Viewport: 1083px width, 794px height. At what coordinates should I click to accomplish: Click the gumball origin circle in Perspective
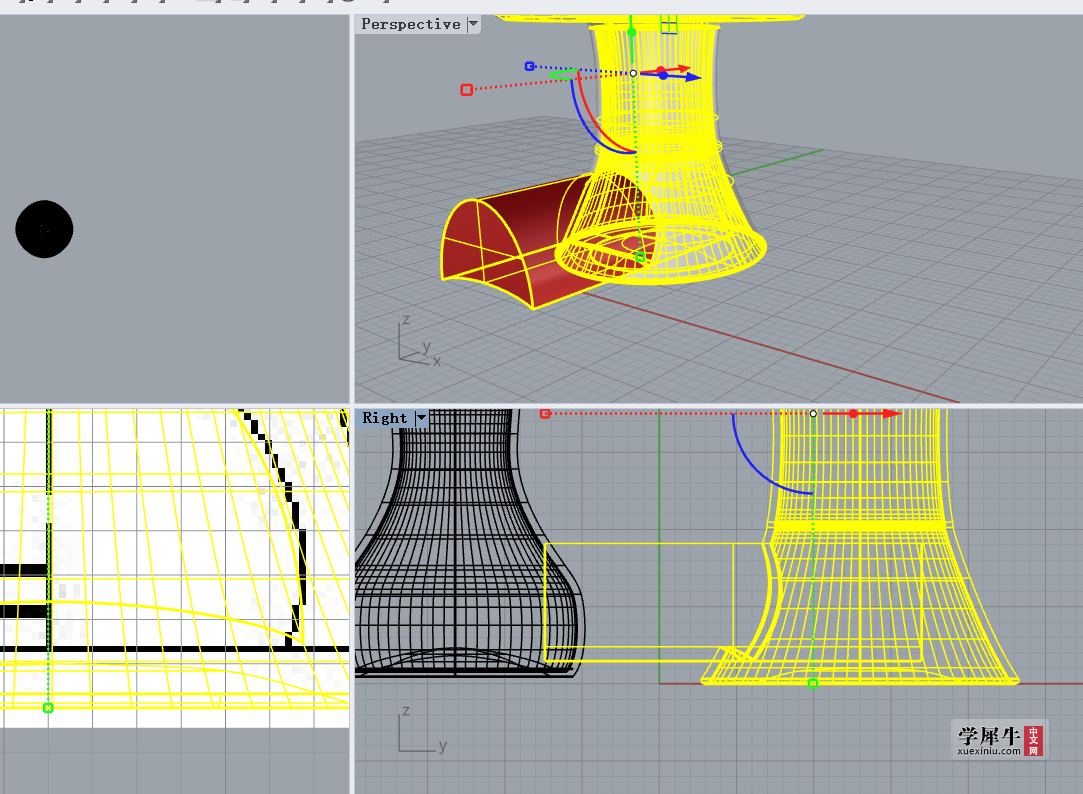(x=633, y=73)
